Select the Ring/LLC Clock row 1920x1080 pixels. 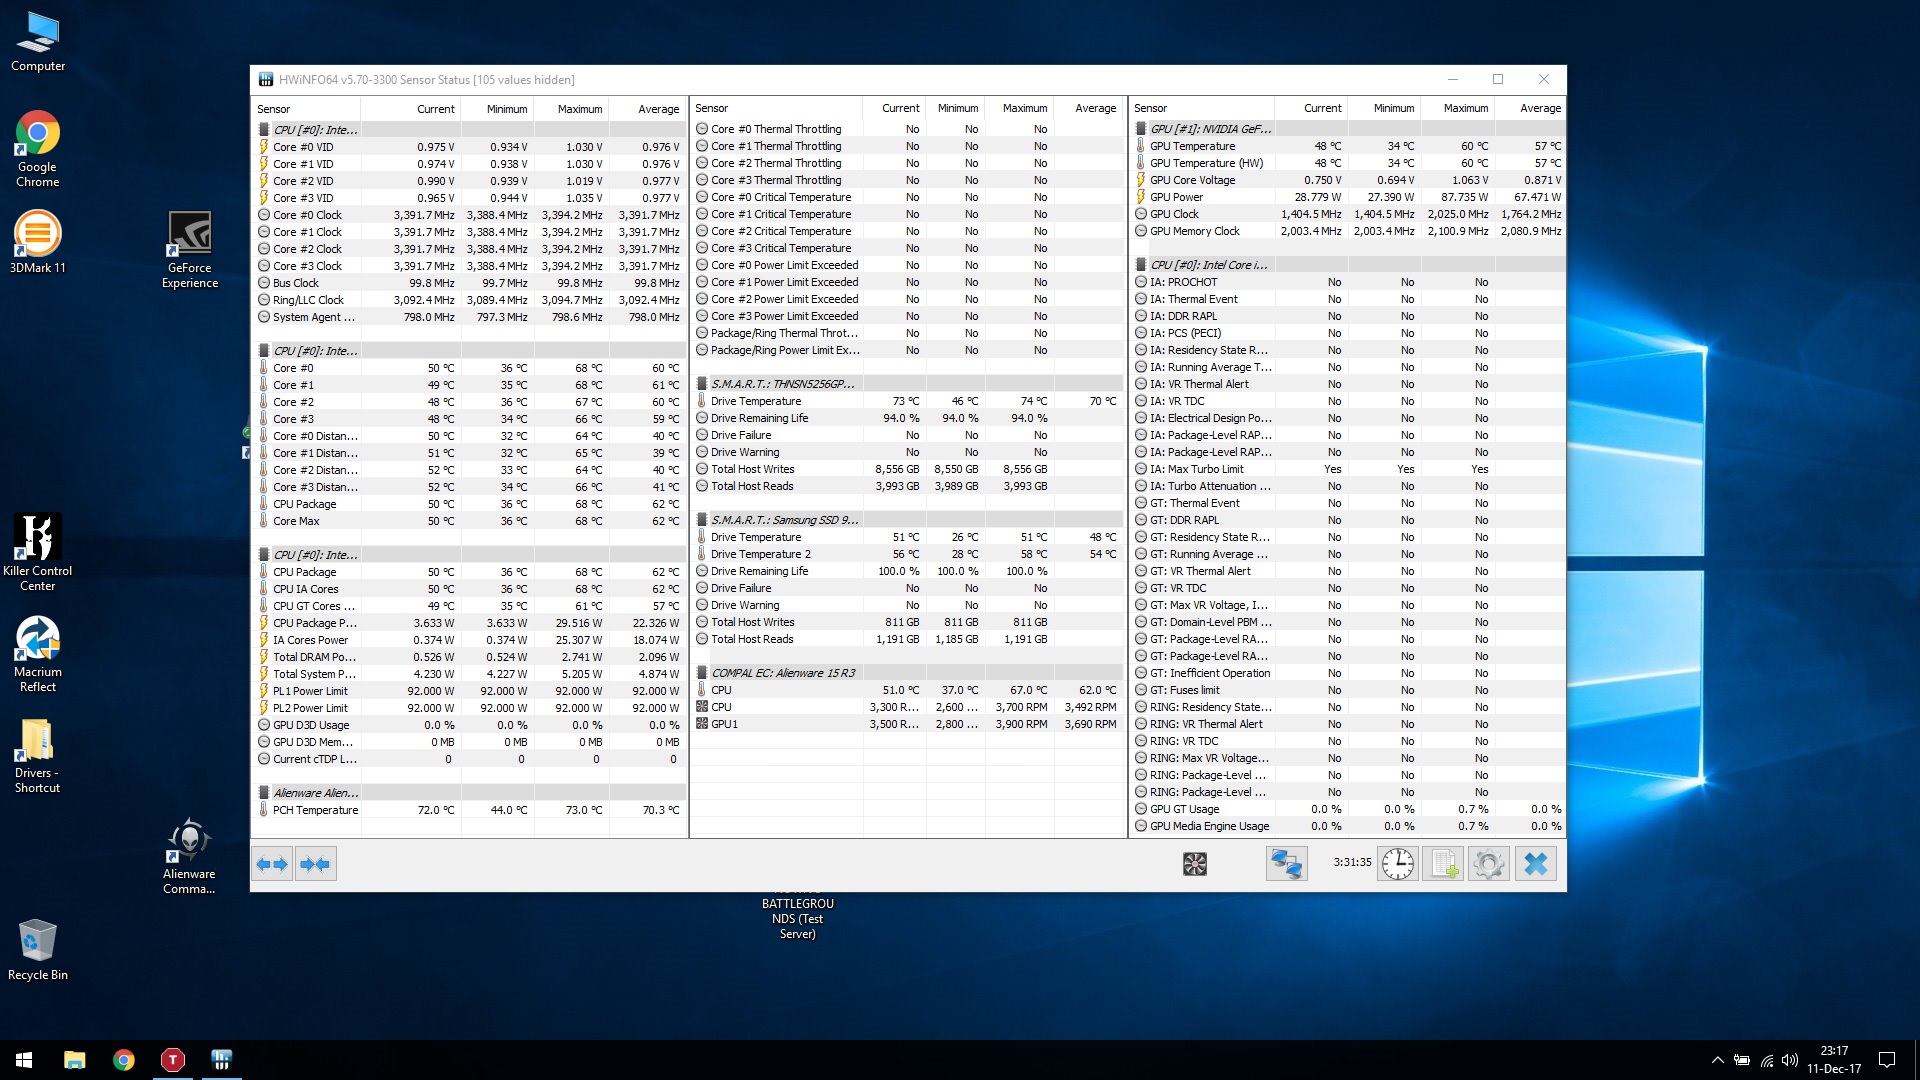470,300
